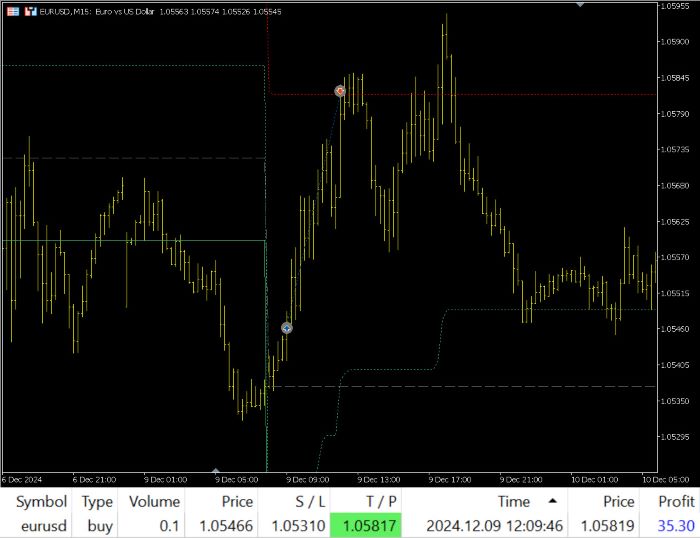Click the 1.05900 price scale label

675,42
